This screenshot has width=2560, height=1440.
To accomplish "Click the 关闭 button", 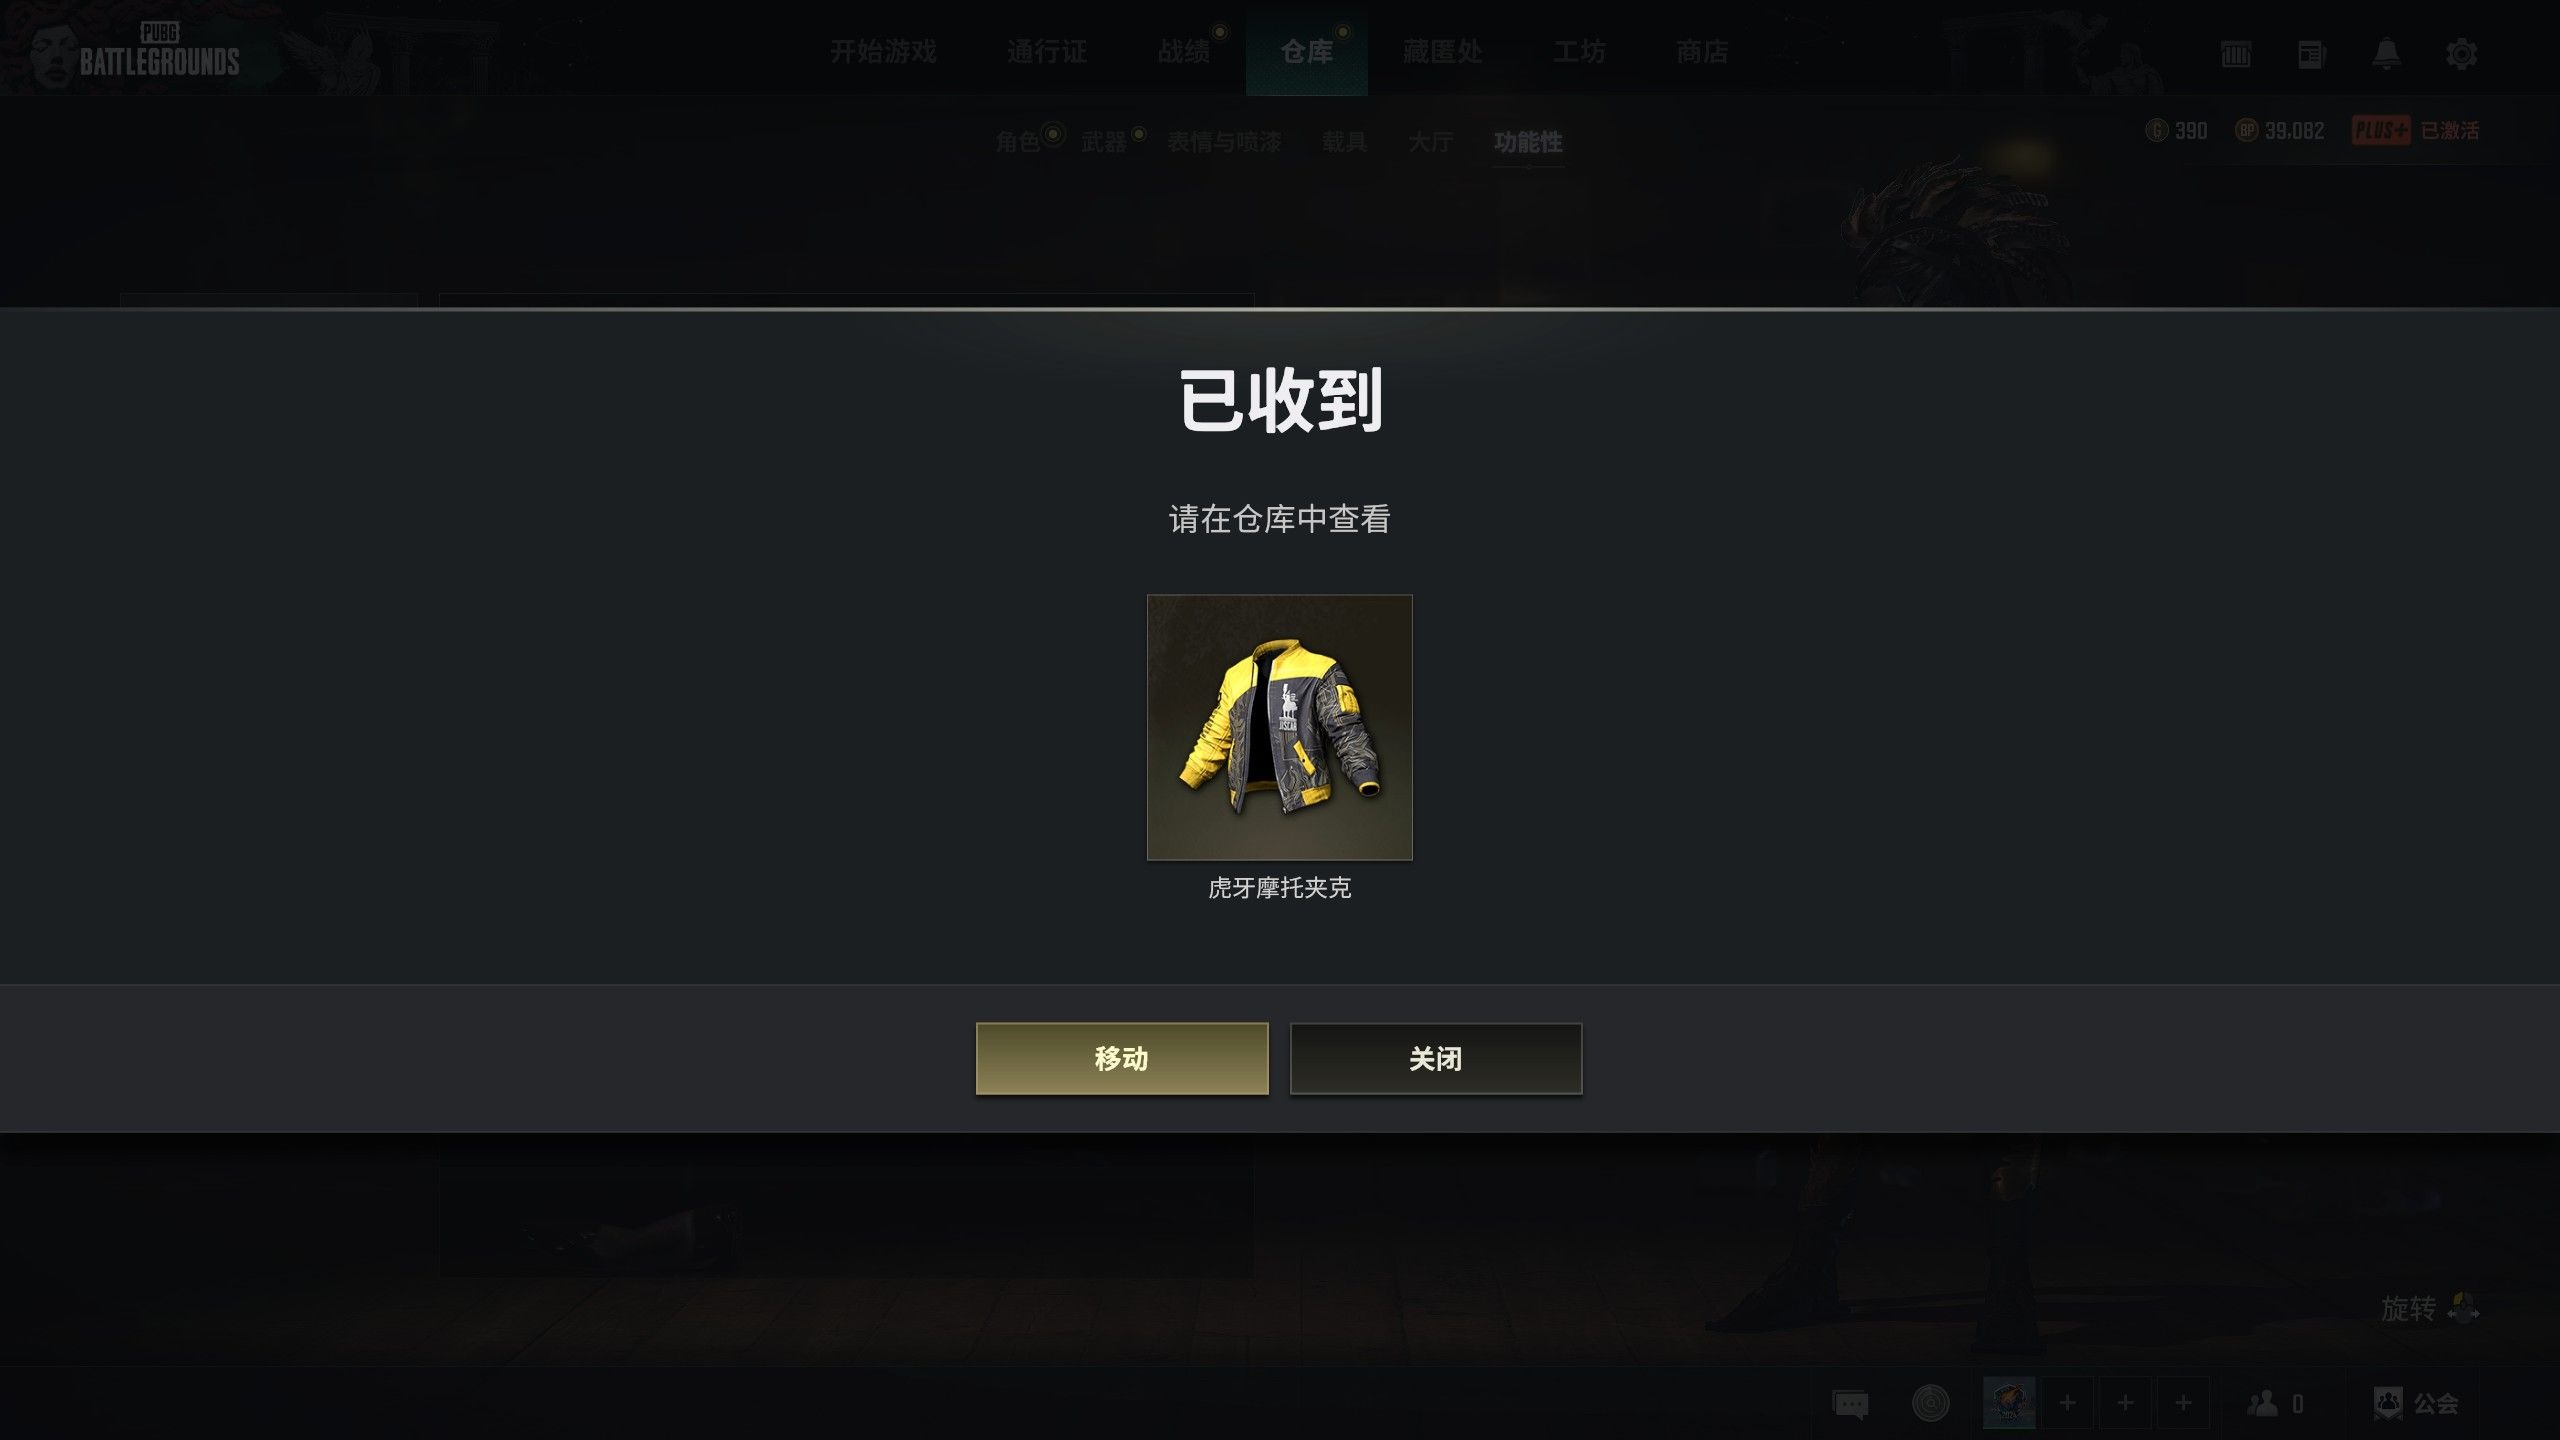I will click(x=1436, y=1059).
